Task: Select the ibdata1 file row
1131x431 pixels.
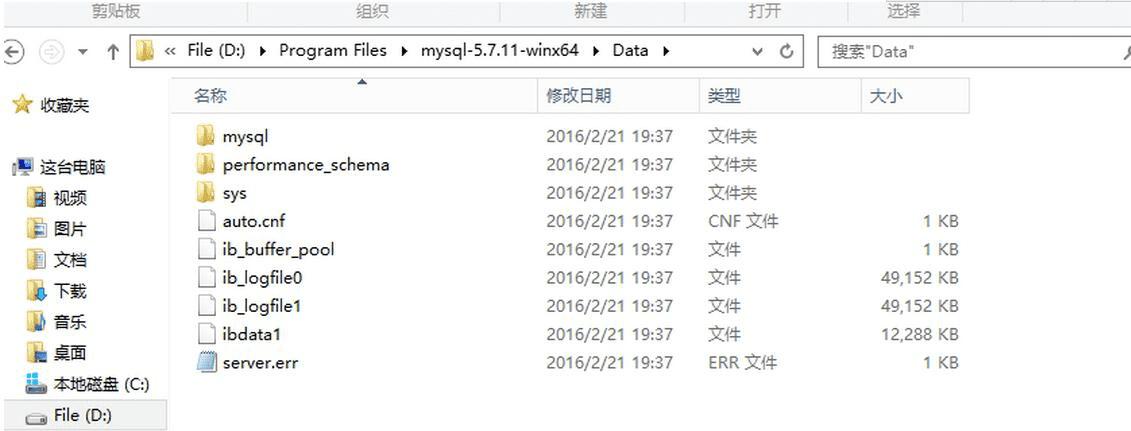Action: point(577,334)
